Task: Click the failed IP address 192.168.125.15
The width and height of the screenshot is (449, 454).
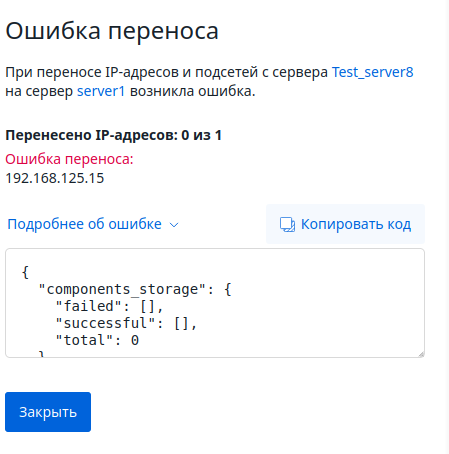Action: tap(55, 178)
